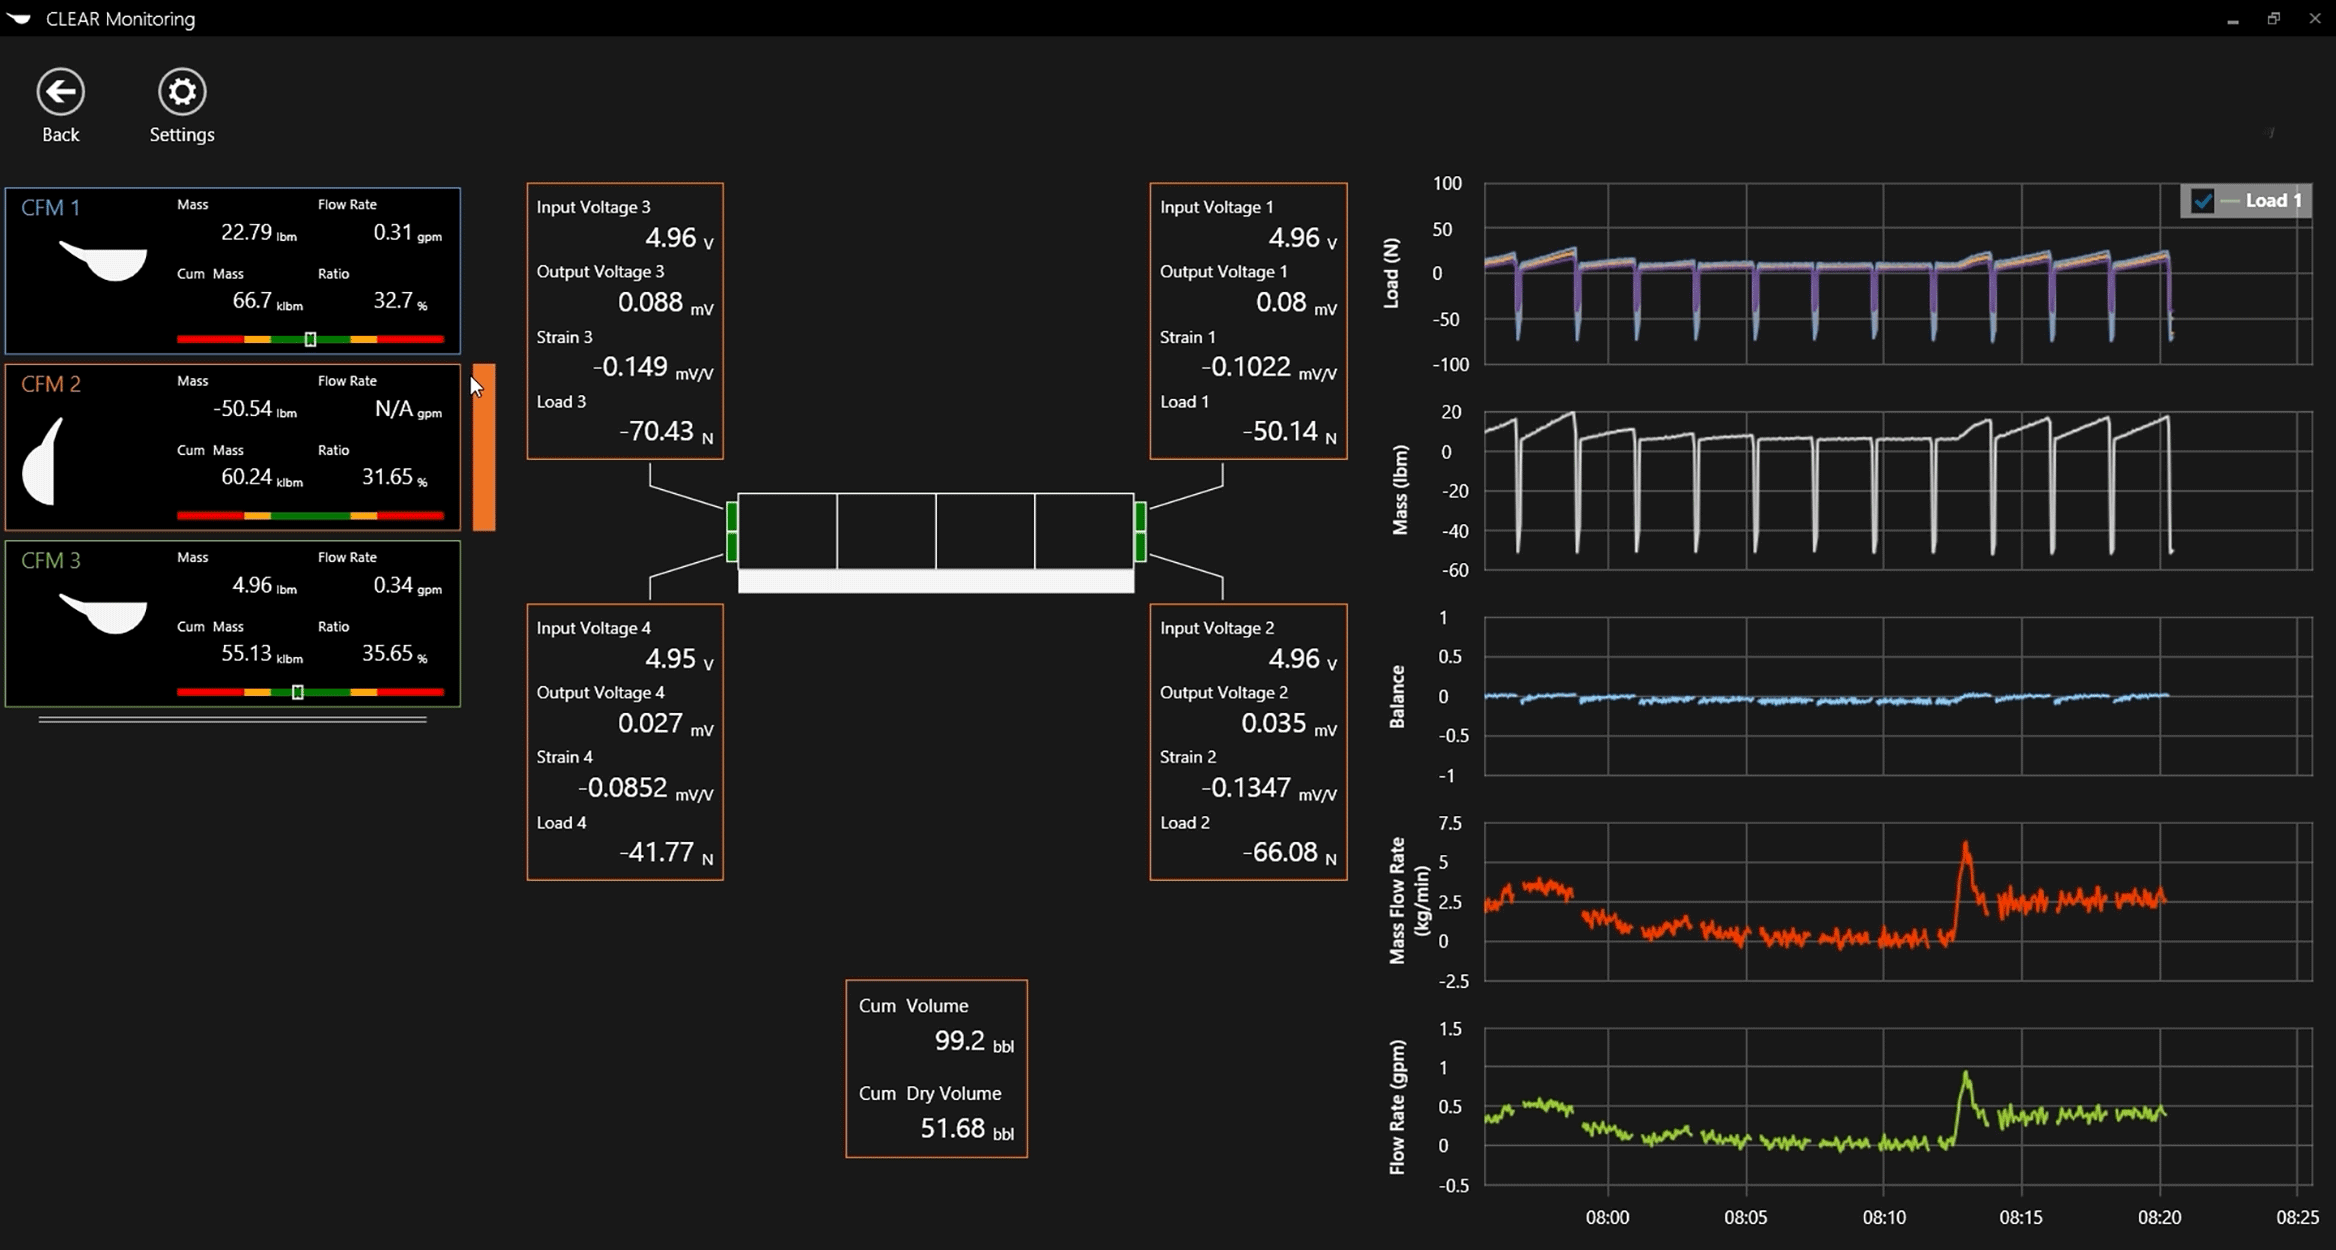
Task: Click the CFM 1 ratio slider handle
Action: [310, 339]
